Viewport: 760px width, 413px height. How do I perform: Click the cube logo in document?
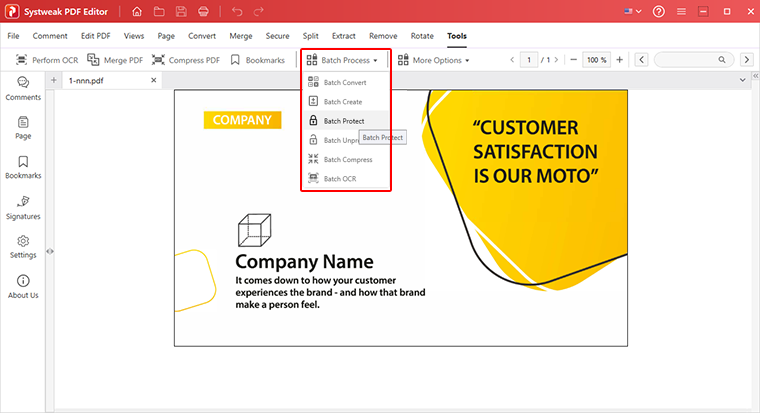[x=254, y=230]
